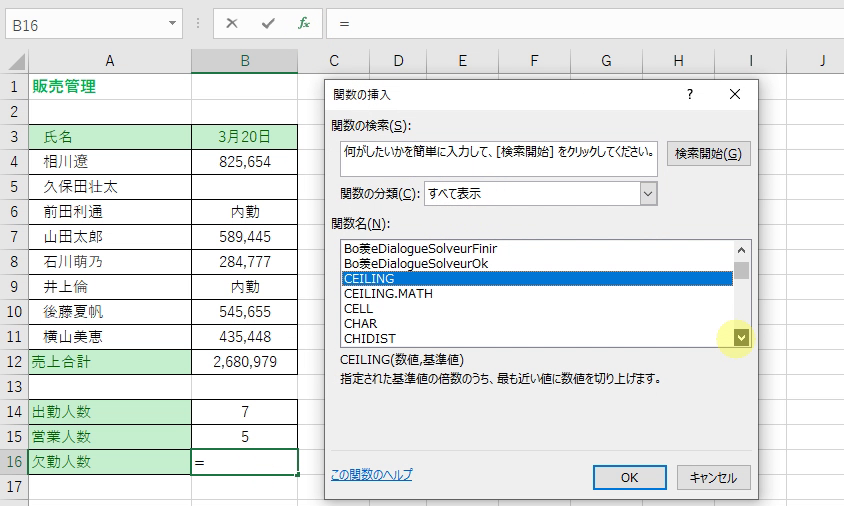The width and height of the screenshot is (844, 506).
Task: Click the function search text field
Action: tap(498, 153)
